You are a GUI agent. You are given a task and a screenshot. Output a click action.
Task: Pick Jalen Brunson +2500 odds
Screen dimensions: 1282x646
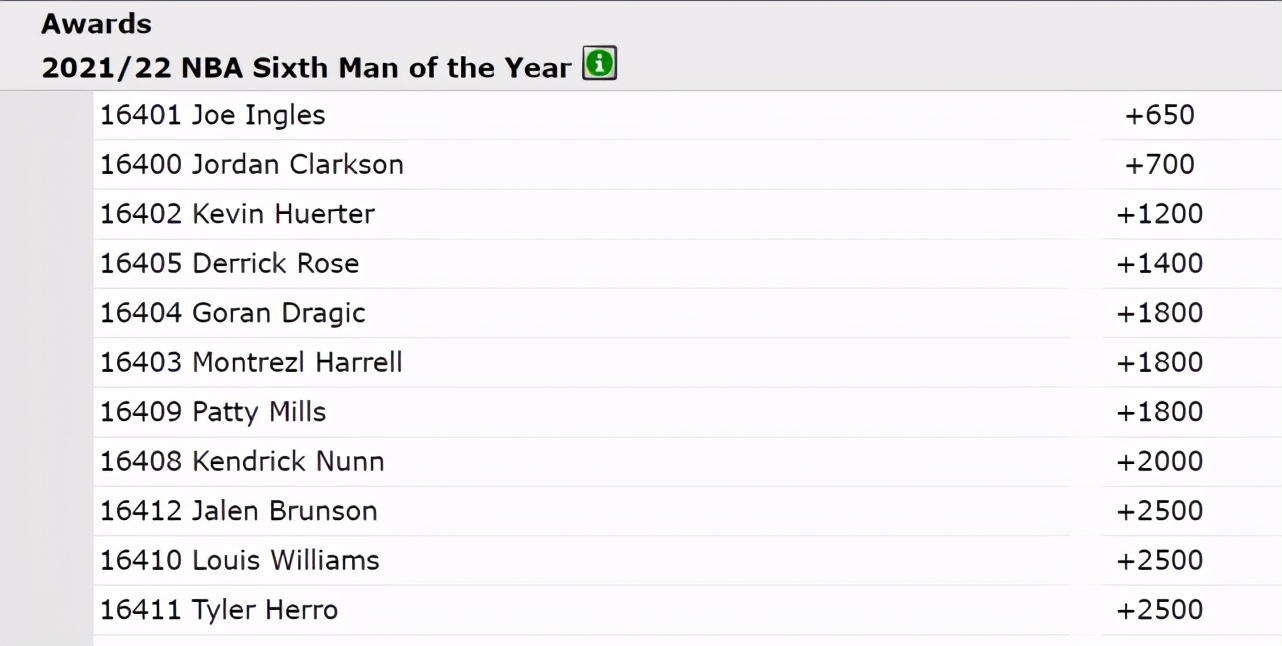coord(1160,511)
